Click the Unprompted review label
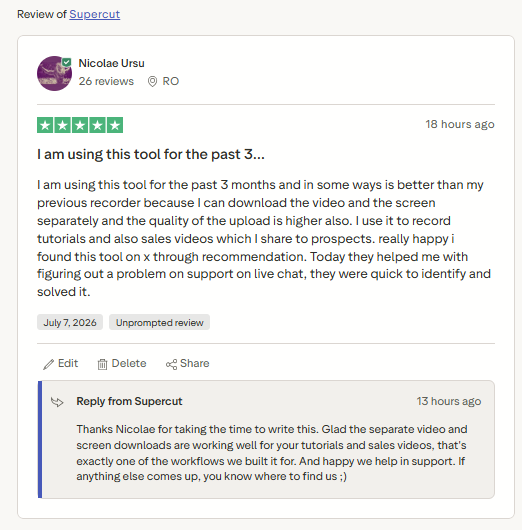 pos(160,322)
